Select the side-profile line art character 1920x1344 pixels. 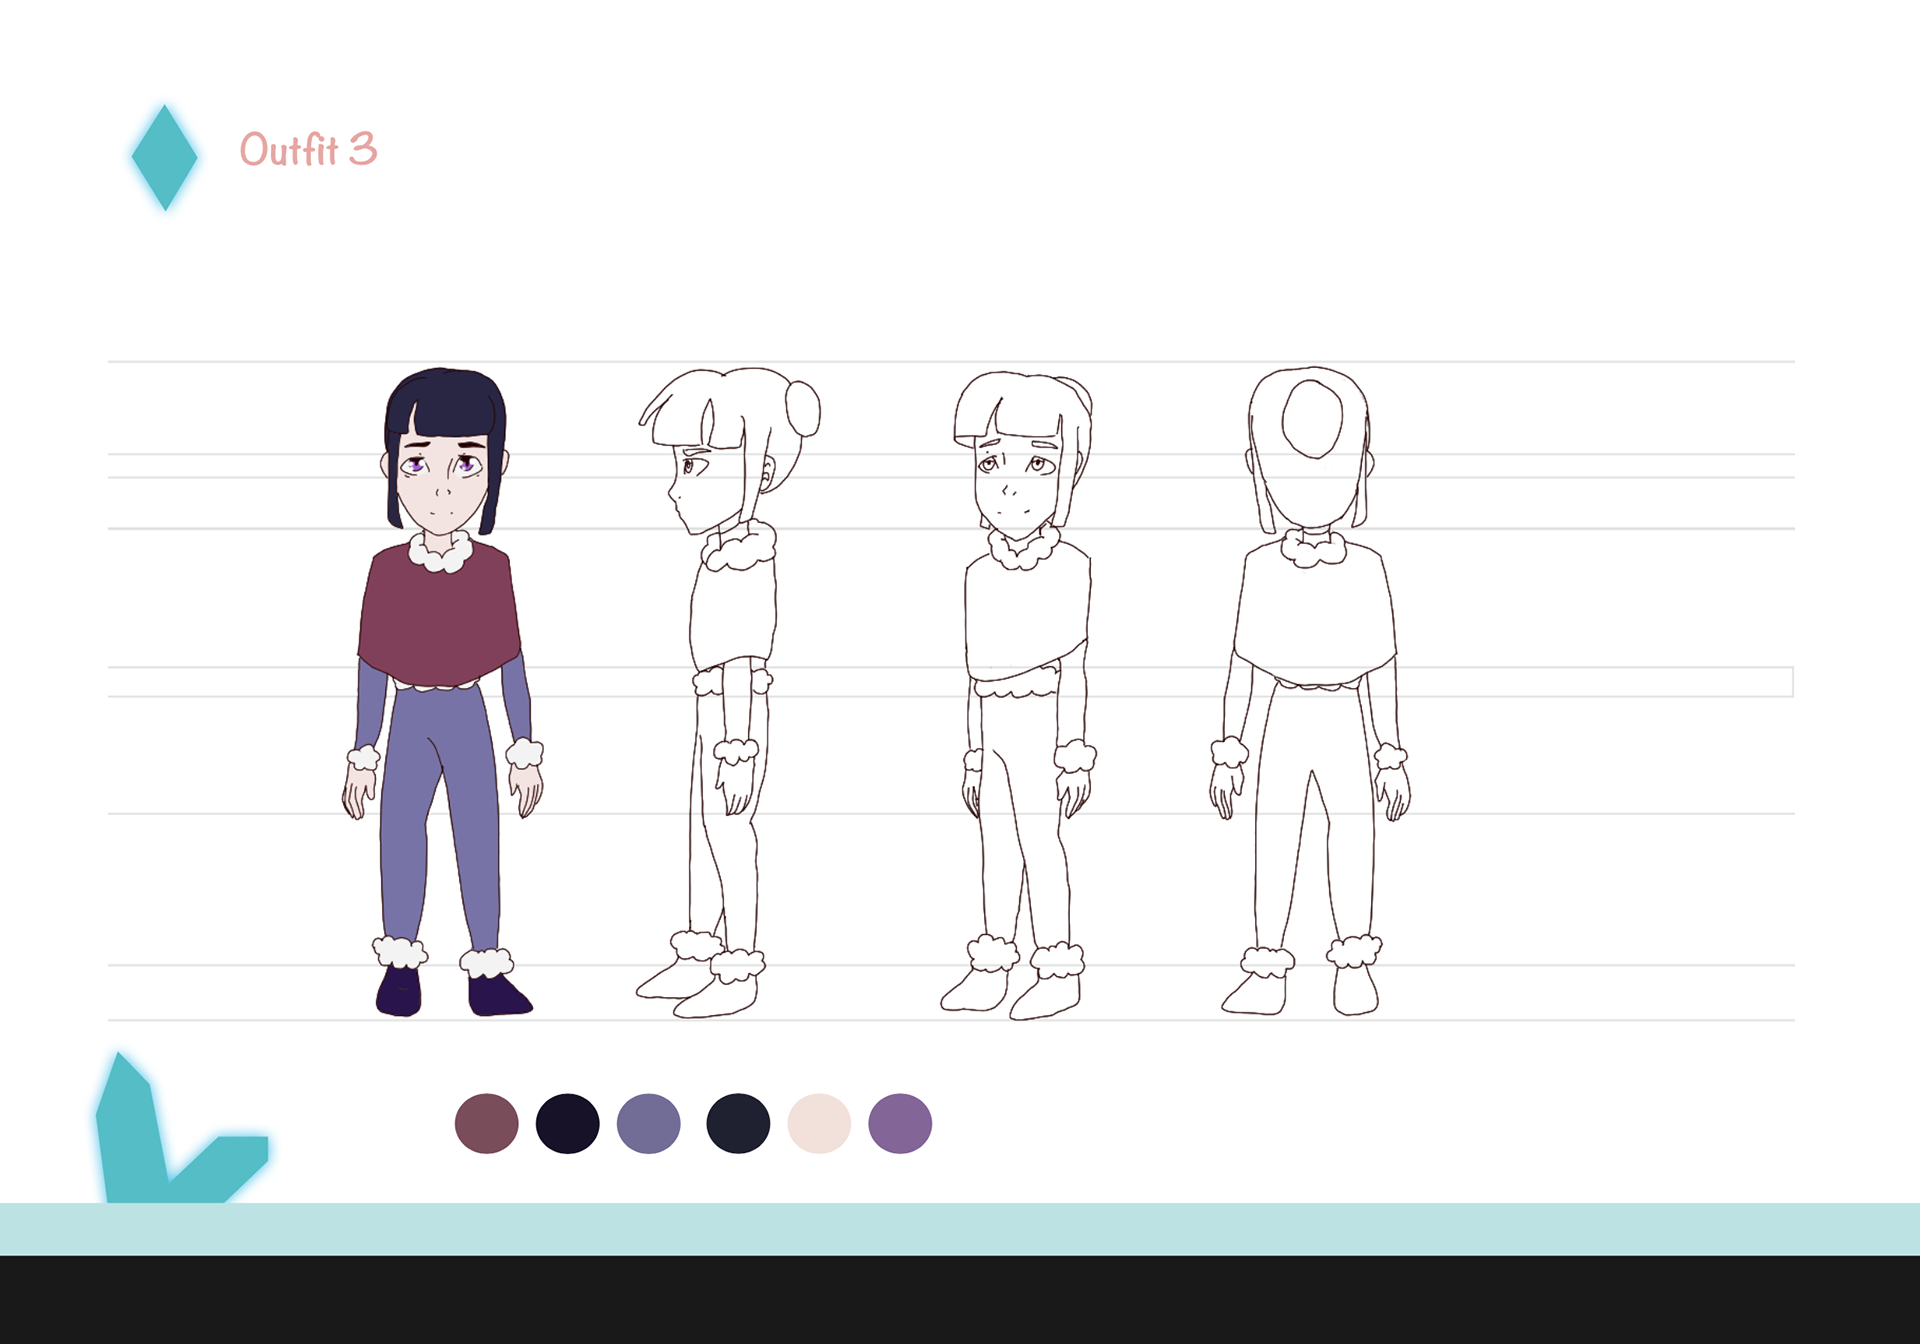[728, 692]
